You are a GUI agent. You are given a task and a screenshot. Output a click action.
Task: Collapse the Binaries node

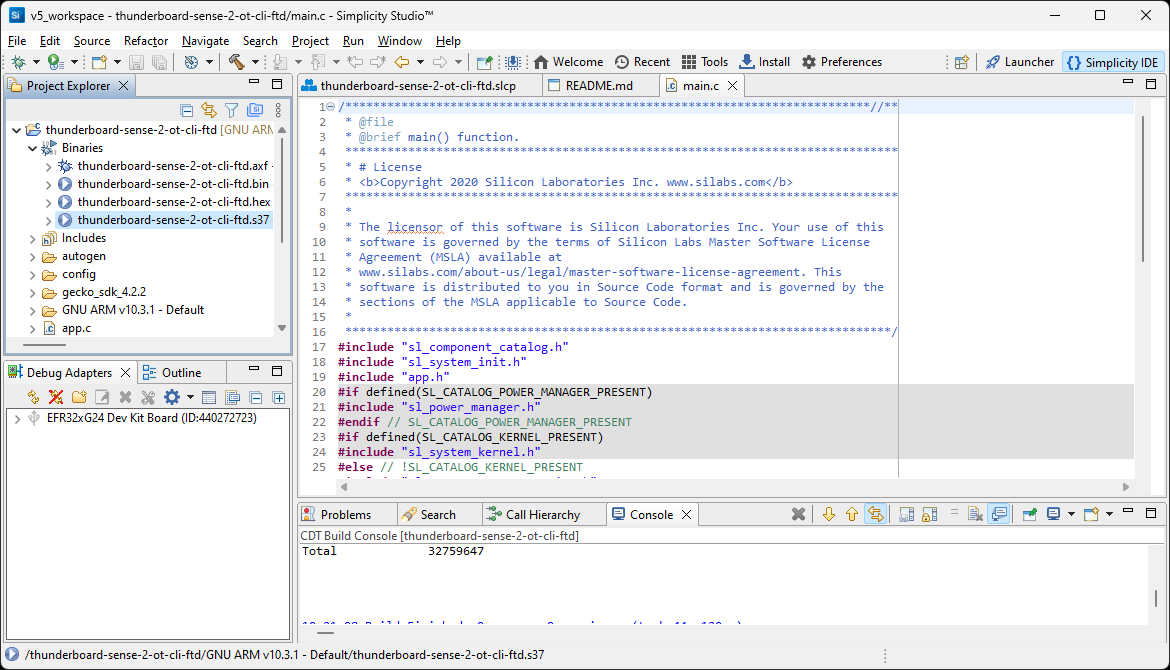33,147
